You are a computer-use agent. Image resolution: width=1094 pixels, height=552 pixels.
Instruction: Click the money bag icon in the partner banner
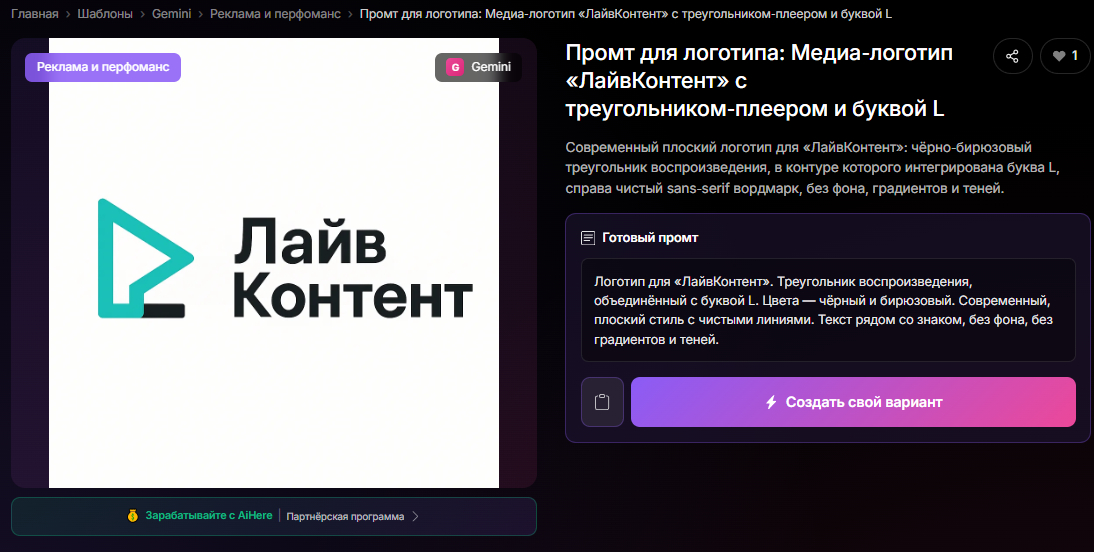[x=133, y=516]
